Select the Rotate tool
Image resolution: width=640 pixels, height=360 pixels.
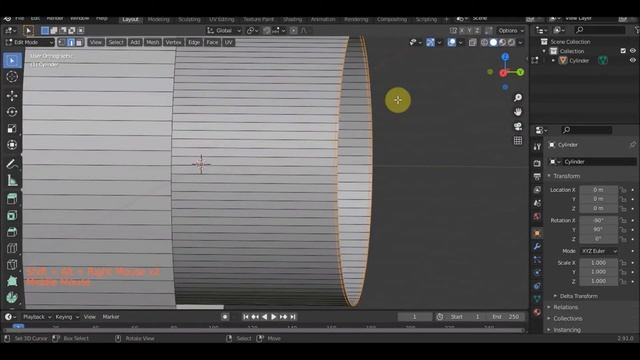tap(12, 112)
